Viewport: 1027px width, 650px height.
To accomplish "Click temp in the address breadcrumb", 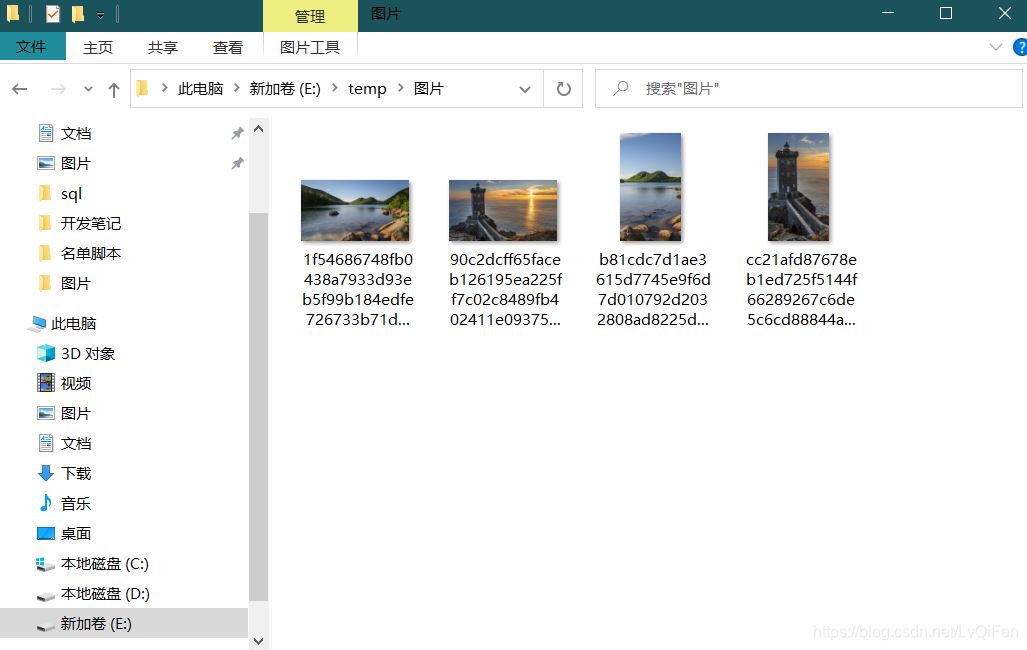I will pyautogui.click(x=367, y=88).
